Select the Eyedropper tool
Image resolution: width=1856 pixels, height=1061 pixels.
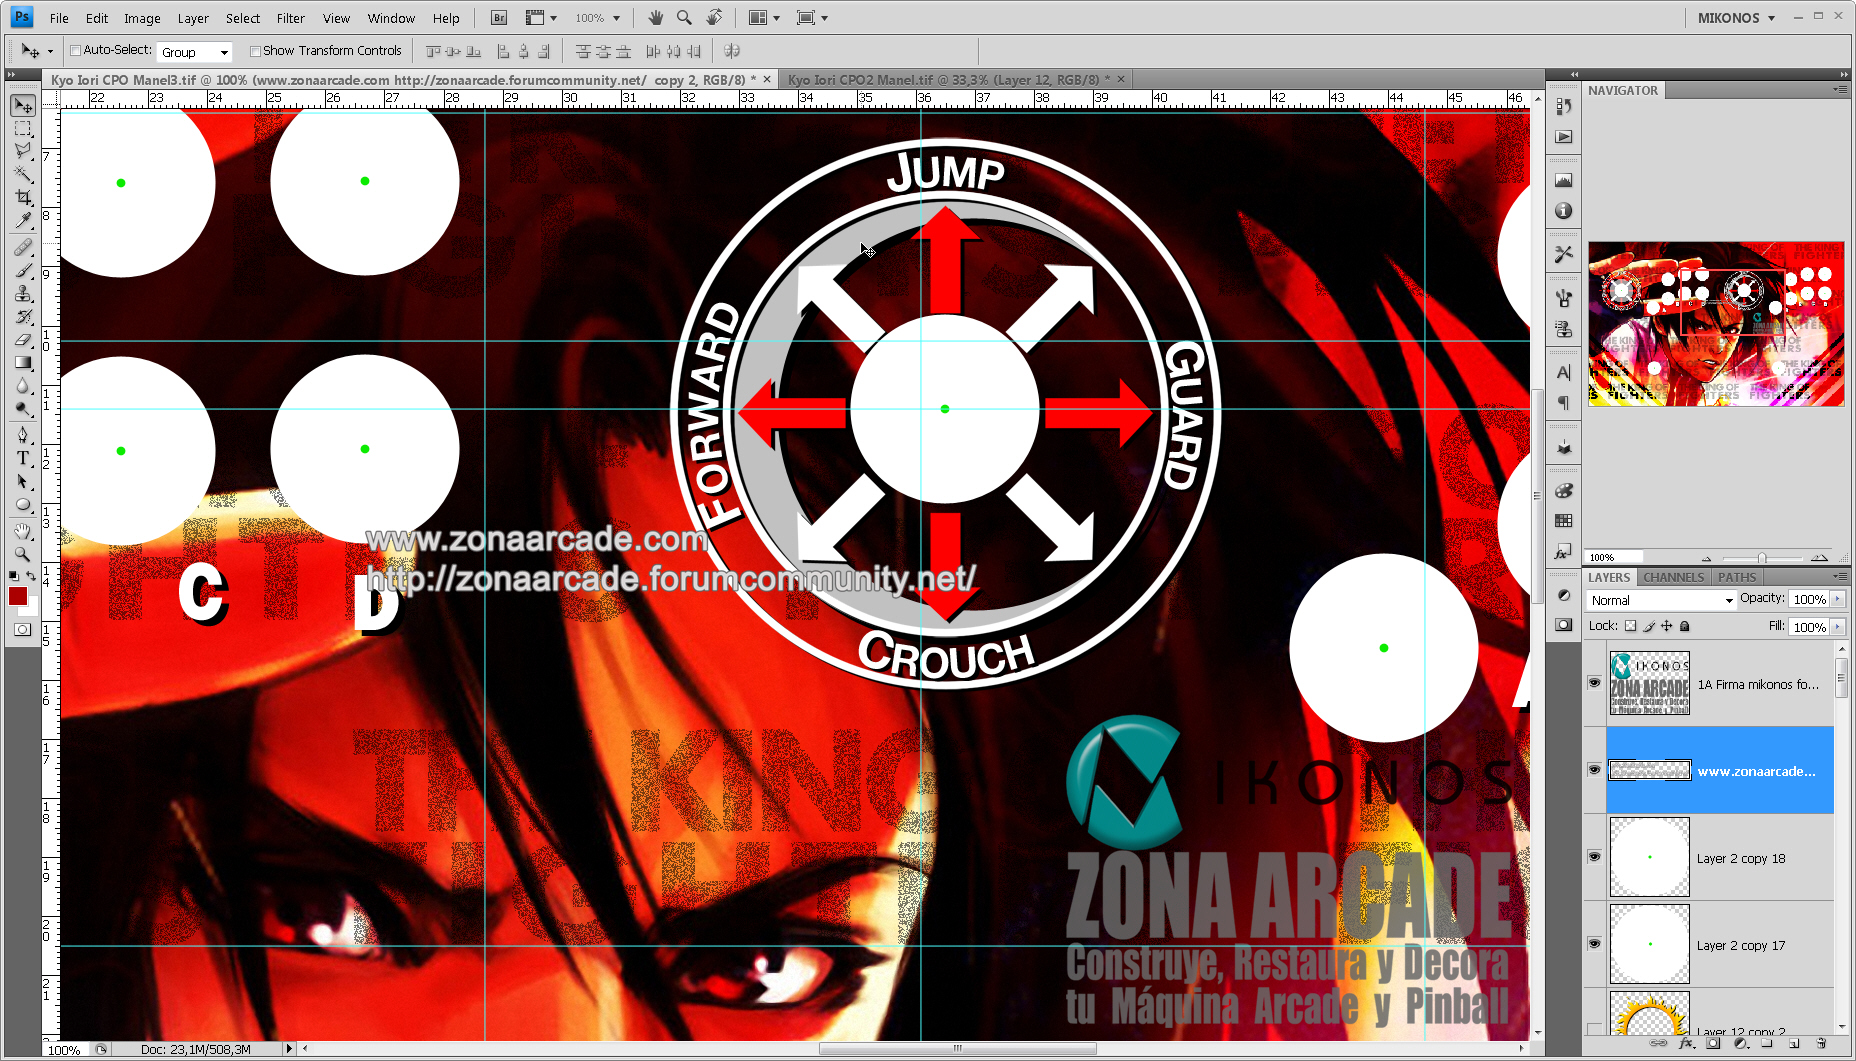tap(23, 220)
